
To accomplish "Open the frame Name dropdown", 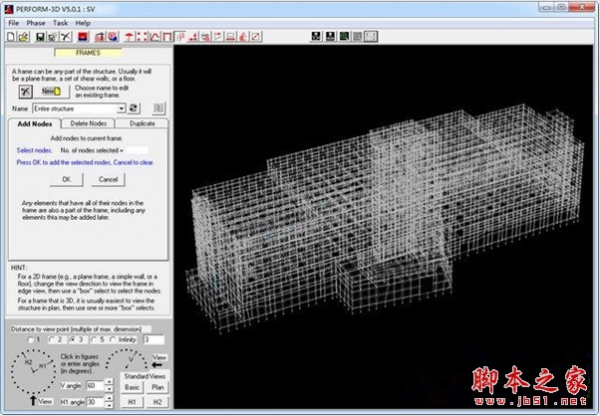I will click(121, 107).
